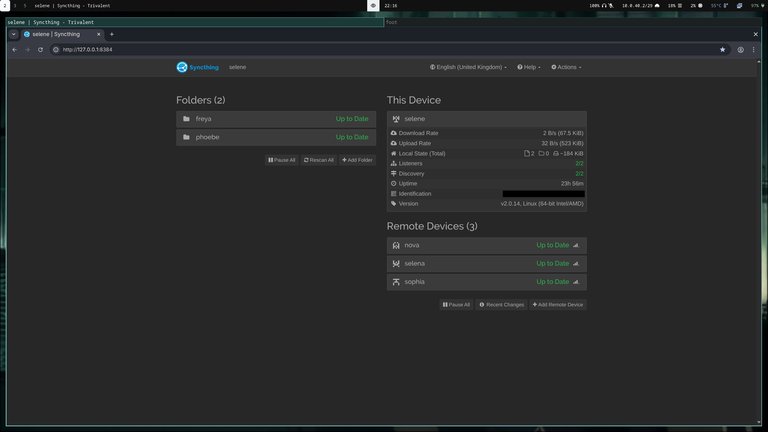Click the Local State home icon
The image size is (768, 432).
[393, 153]
